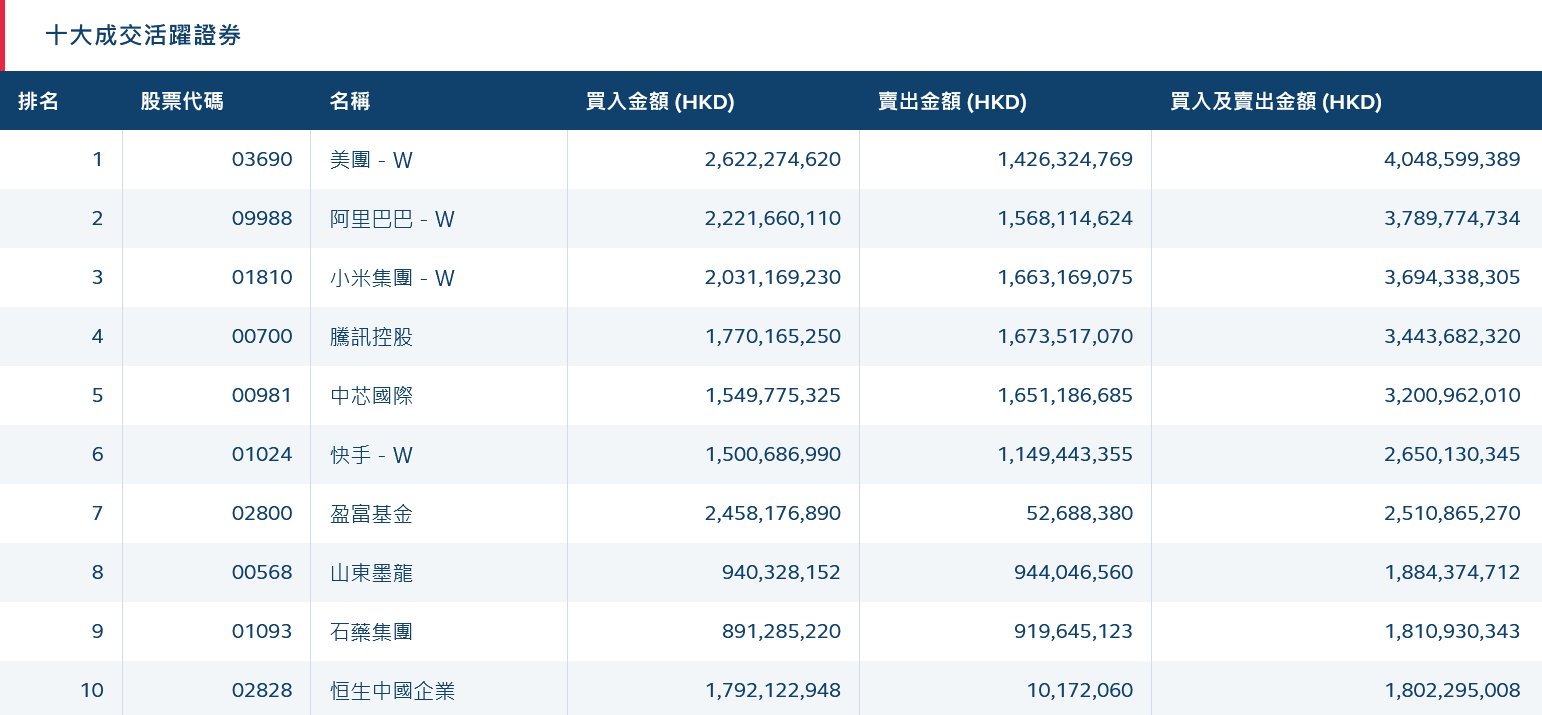Screen dimensions: 1542x715
Task: Click 山東墨龍 in the name column
Action: coord(371,573)
